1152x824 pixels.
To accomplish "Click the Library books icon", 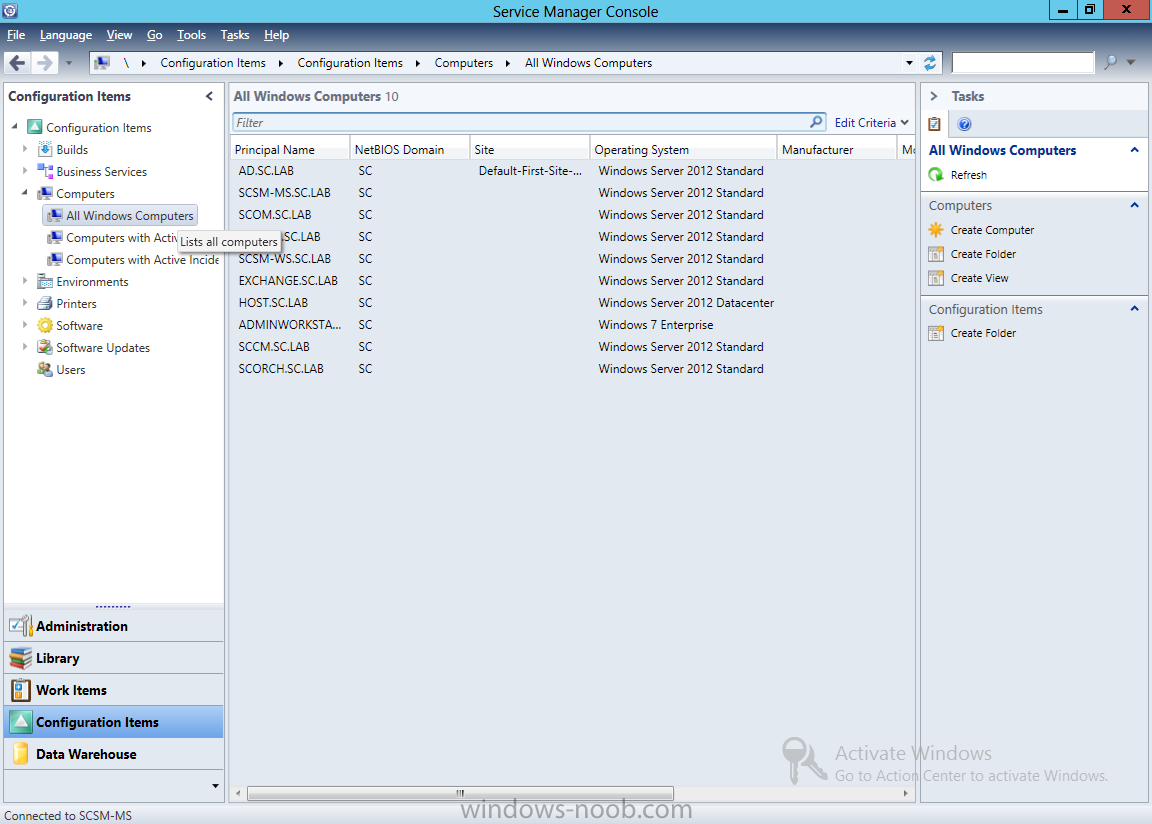I will pos(21,658).
